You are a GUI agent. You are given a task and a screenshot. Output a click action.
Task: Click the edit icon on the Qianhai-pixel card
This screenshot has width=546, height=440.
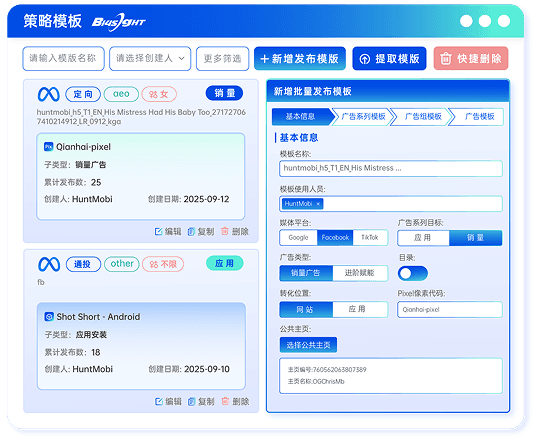pos(158,231)
